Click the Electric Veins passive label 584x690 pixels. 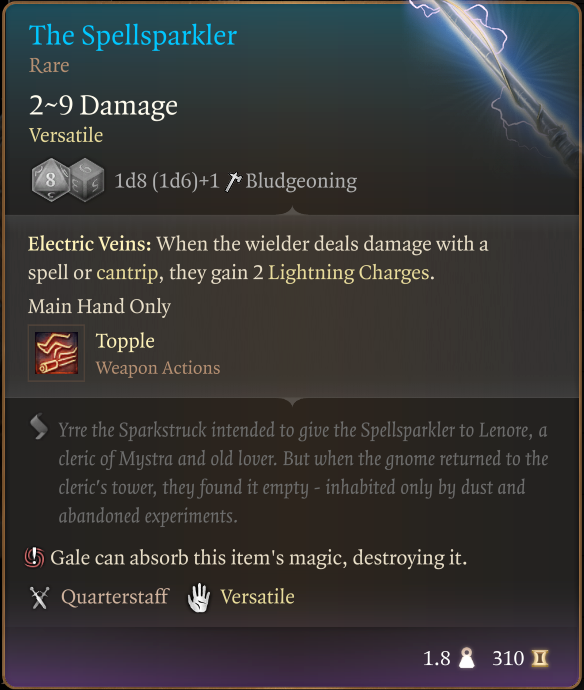point(90,244)
